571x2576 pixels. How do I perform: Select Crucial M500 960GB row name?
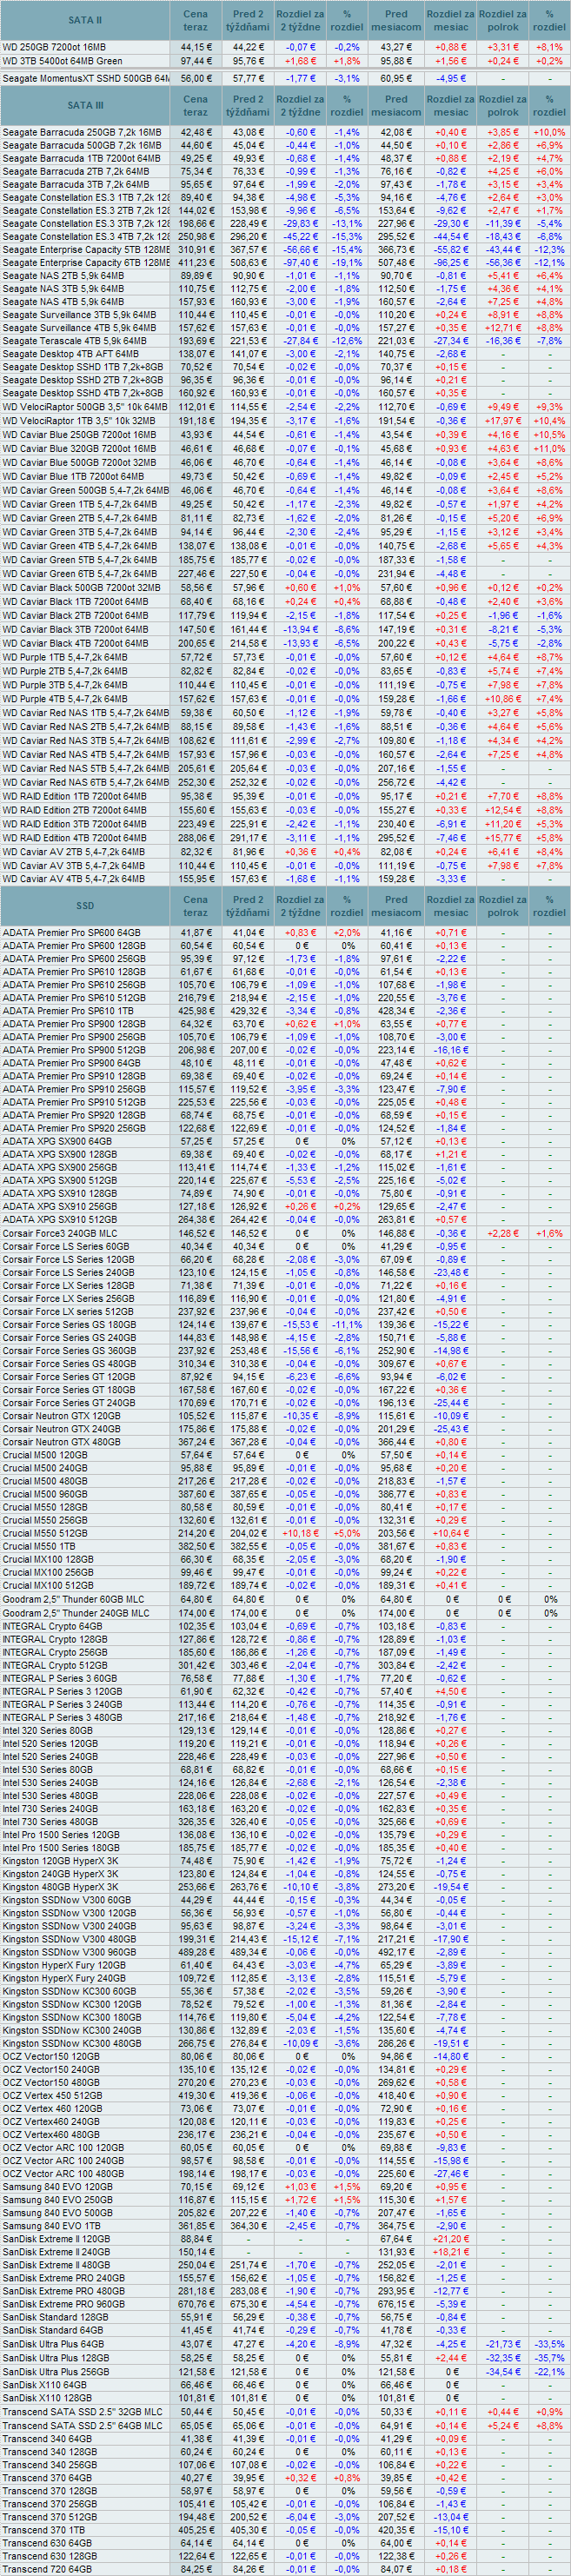click(x=45, y=1493)
